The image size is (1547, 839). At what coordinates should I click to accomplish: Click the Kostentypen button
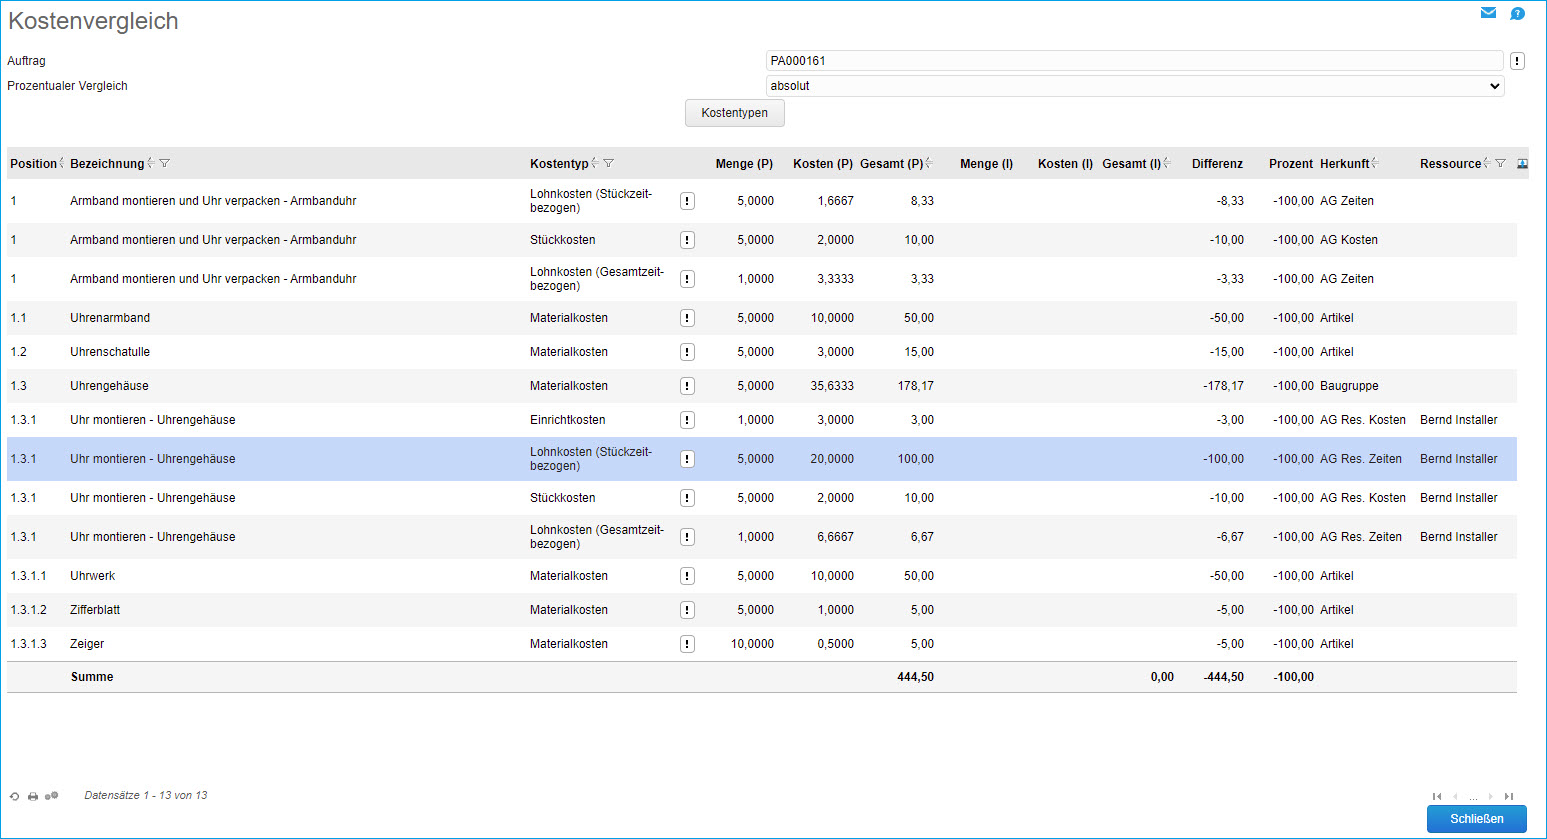coord(734,113)
